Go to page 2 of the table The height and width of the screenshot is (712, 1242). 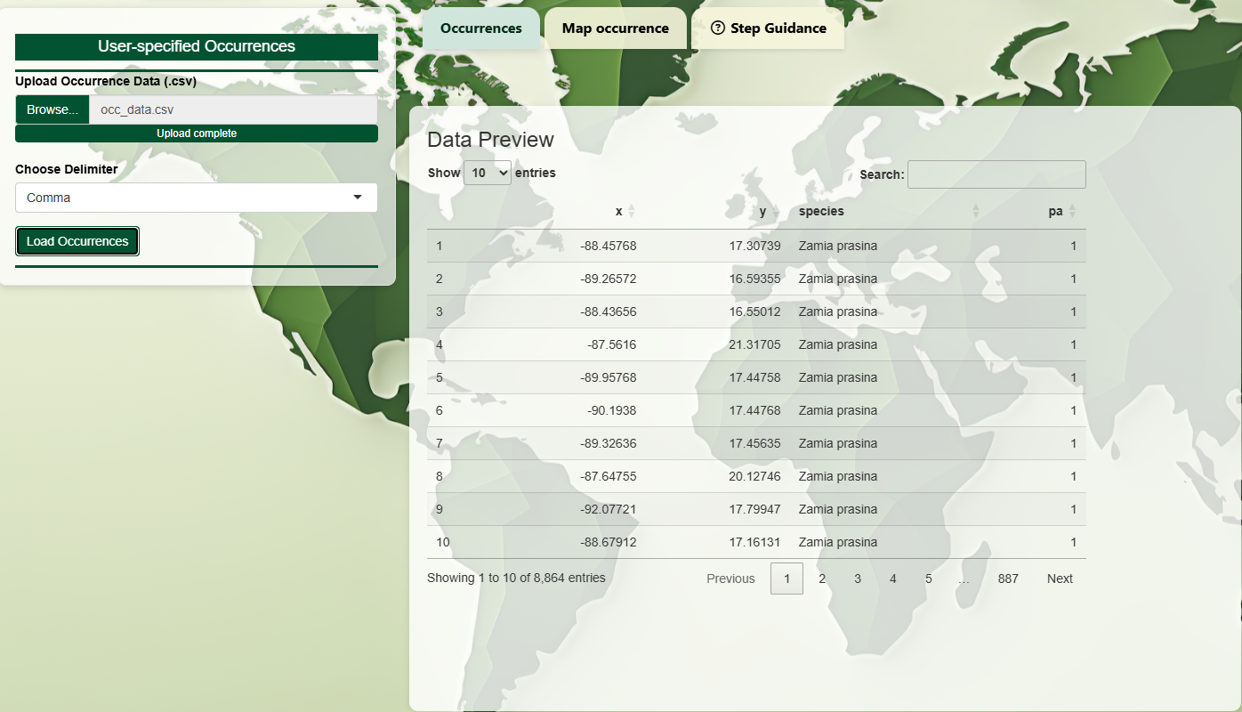(x=822, y=578)
